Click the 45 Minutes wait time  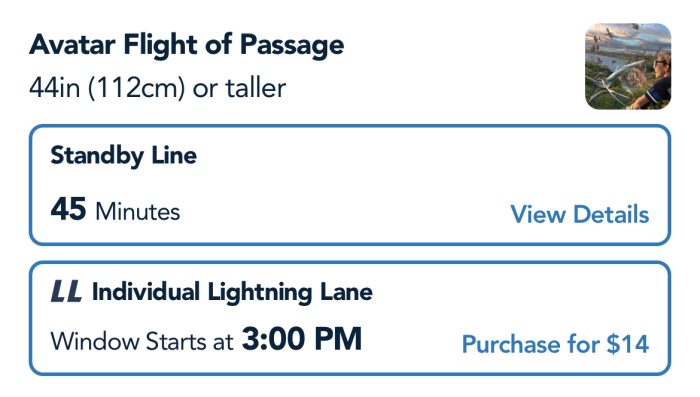115,209
